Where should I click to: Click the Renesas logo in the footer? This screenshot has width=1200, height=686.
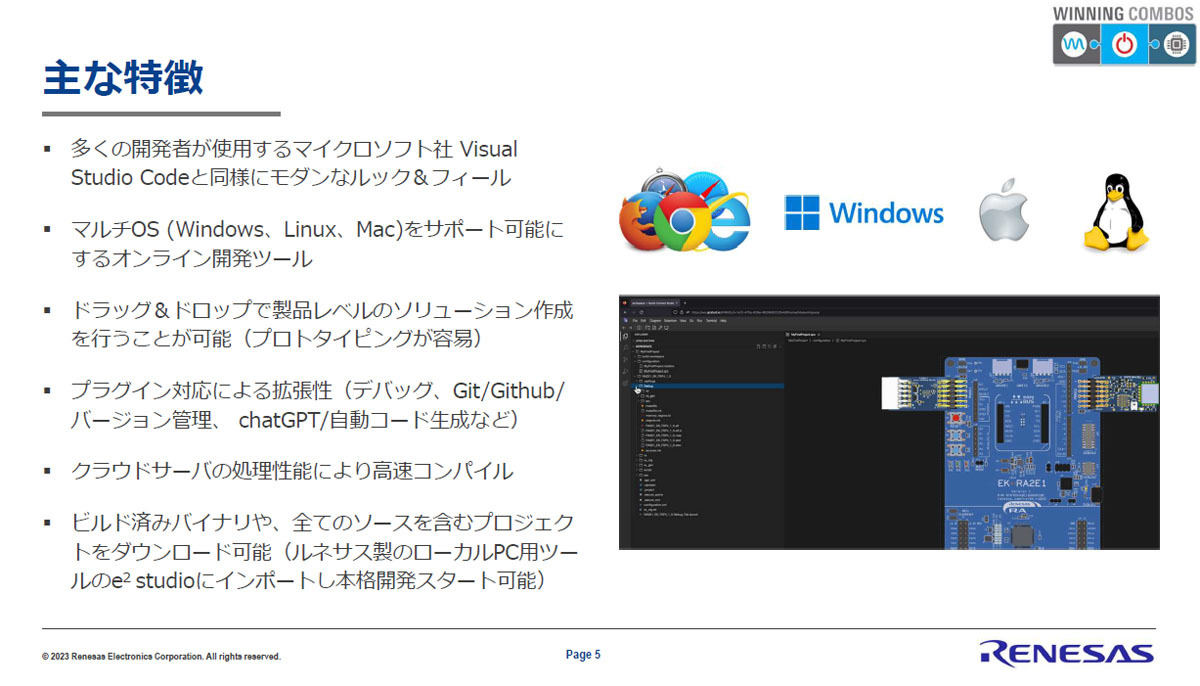(x=1066, y=653)
